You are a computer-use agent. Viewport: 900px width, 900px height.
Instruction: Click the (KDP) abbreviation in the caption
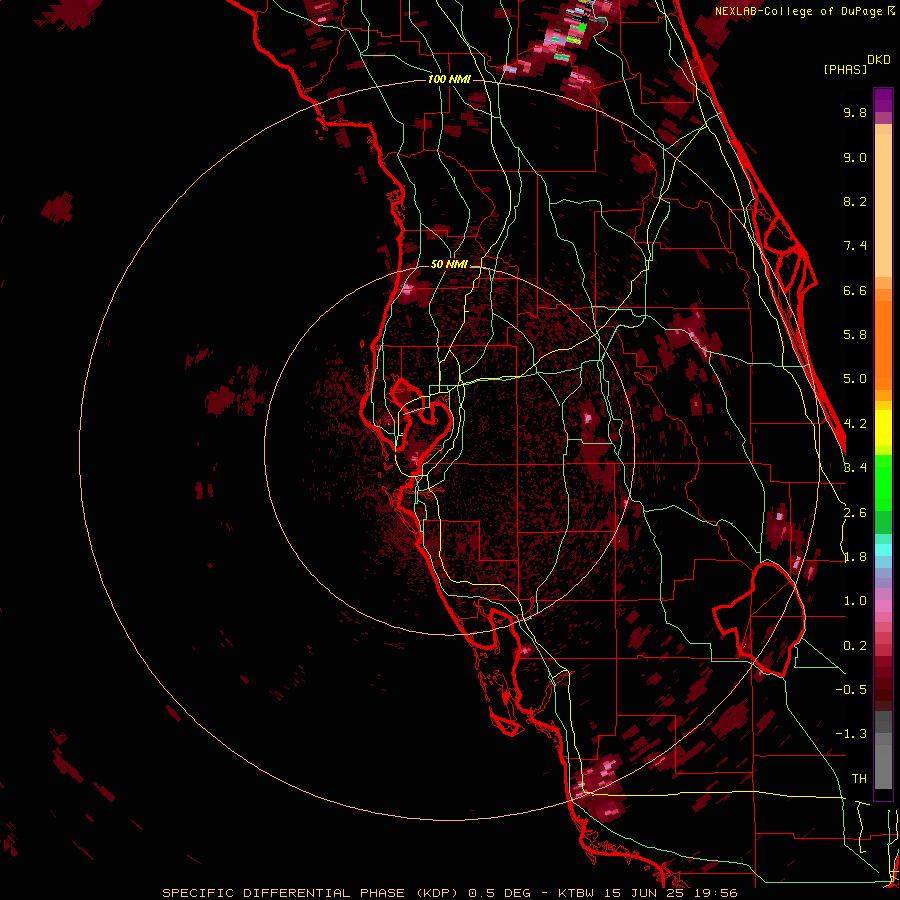437,893
